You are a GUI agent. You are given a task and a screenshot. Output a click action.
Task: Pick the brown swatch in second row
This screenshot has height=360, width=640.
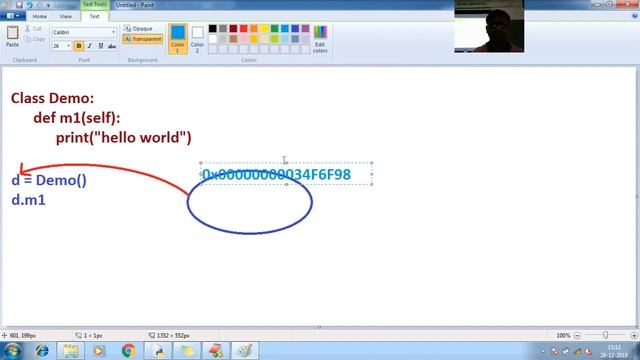pos(233,39)
